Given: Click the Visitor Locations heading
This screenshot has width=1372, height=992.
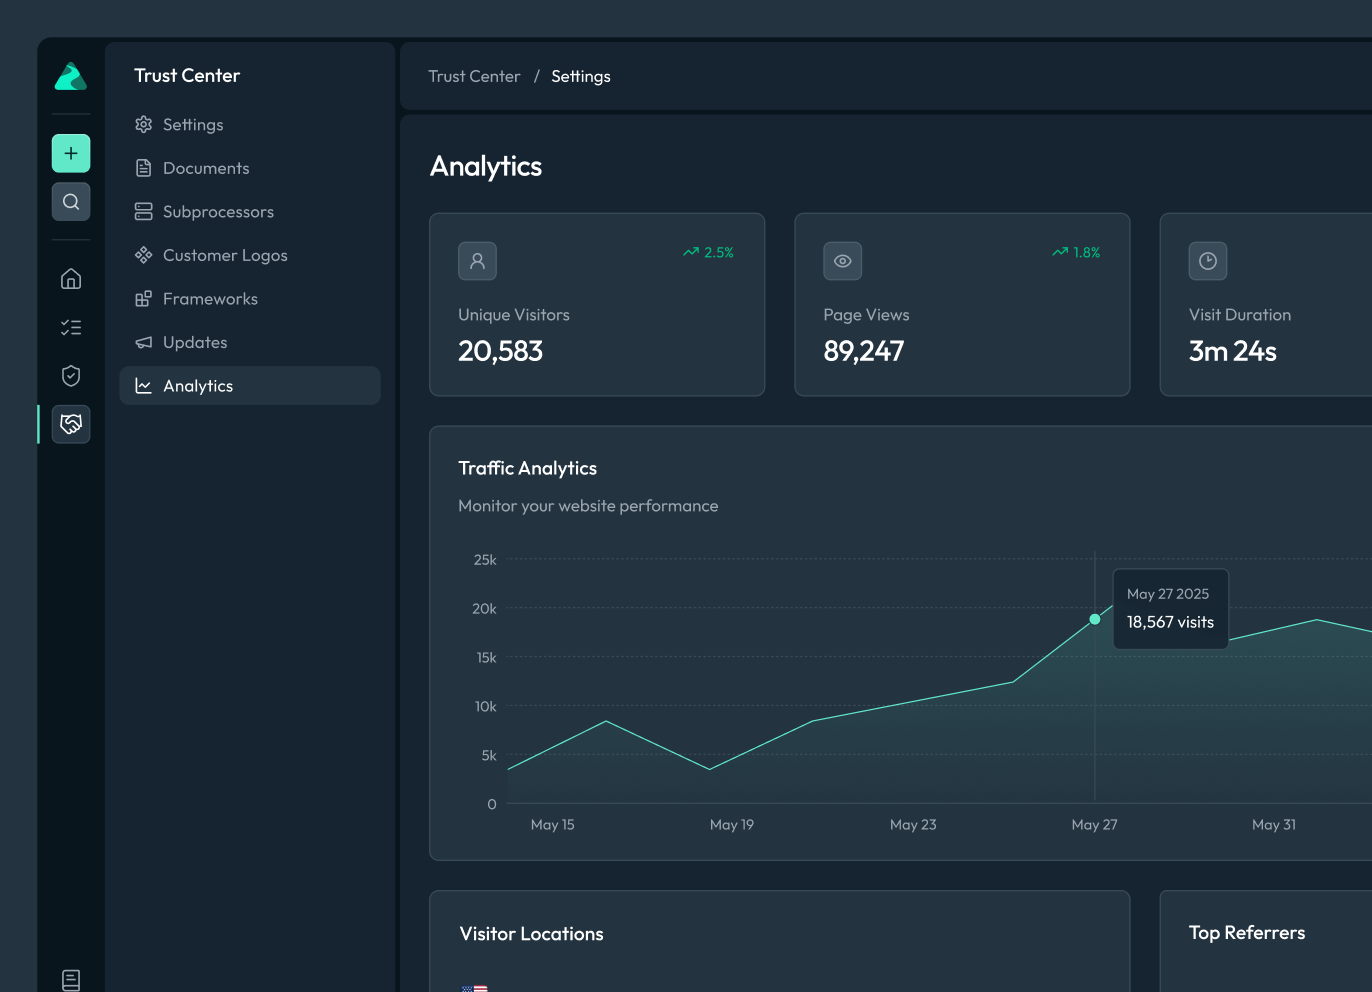Looking at the screenshot, I should (x=531, y=934).
